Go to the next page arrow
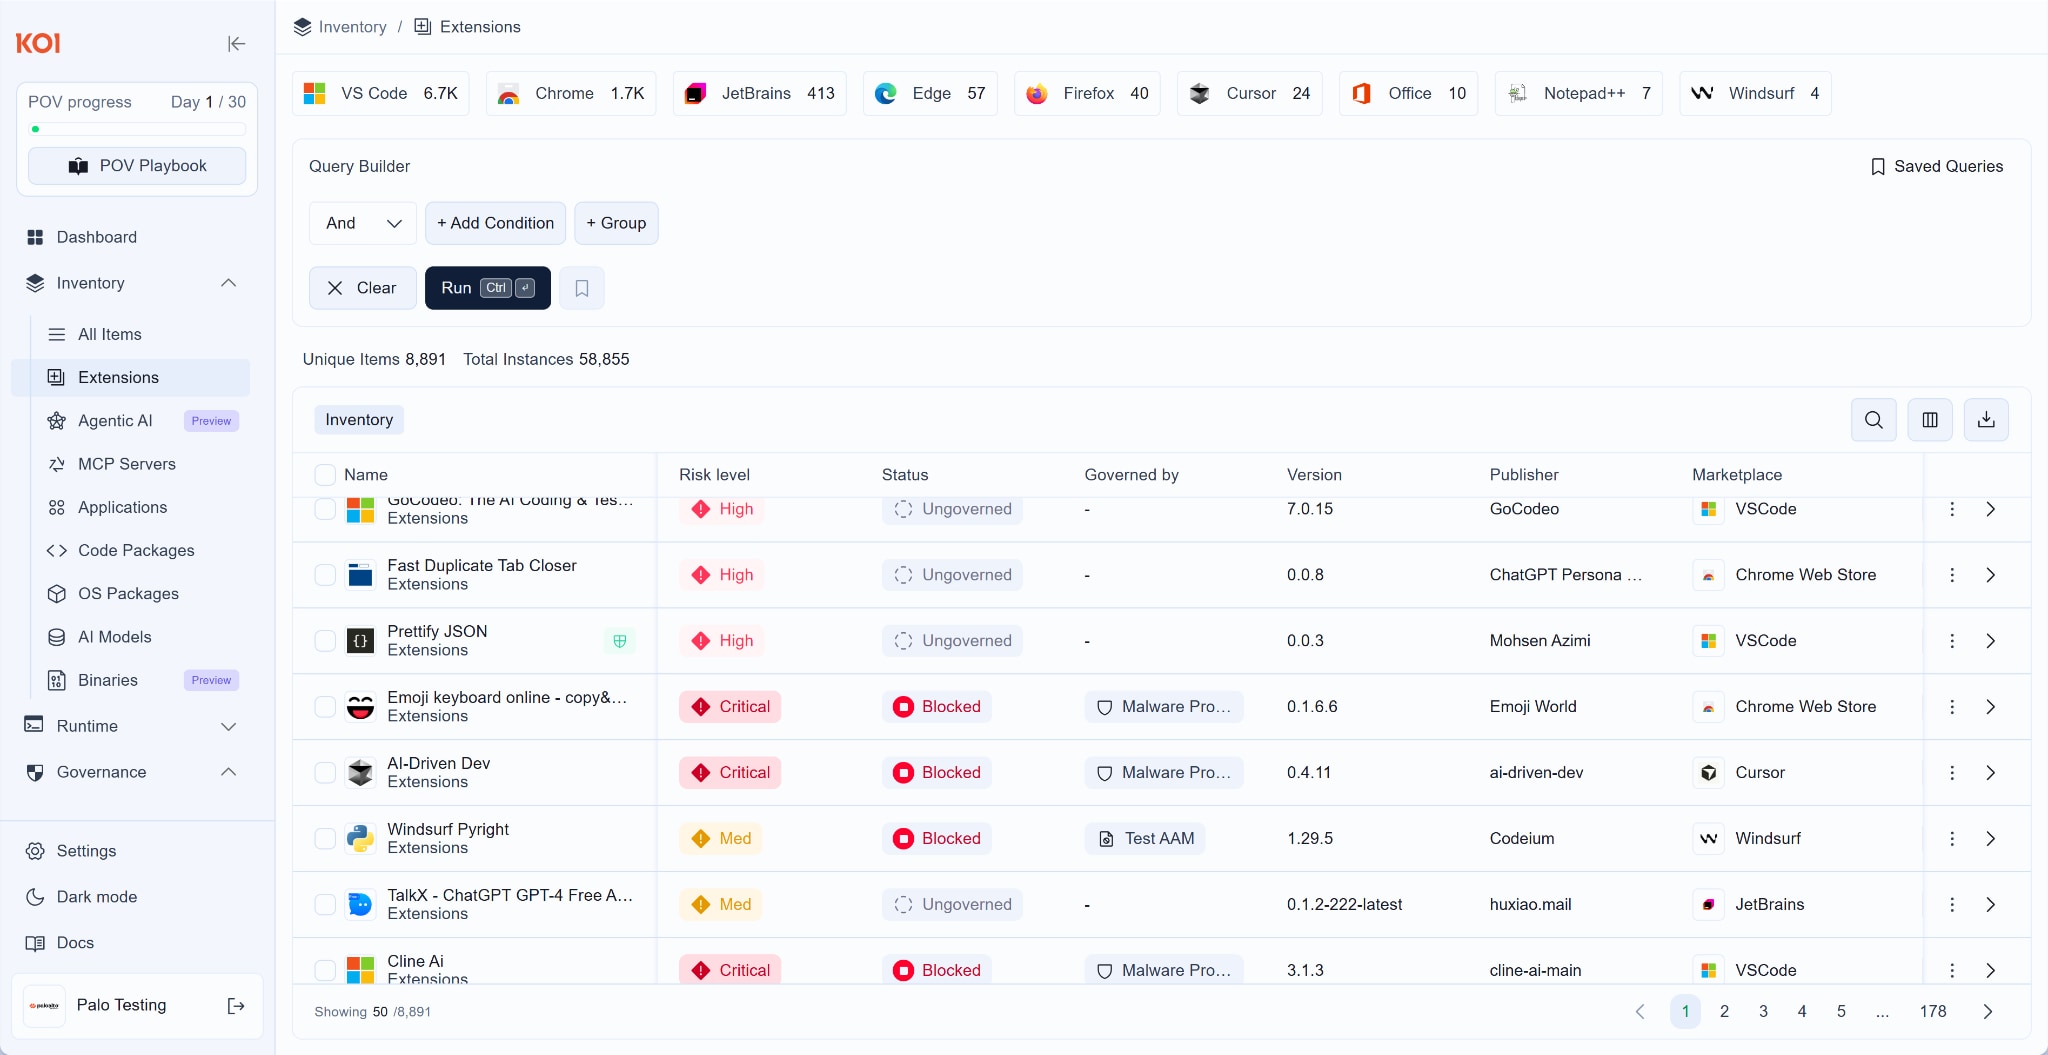 pos(1988,1011)
